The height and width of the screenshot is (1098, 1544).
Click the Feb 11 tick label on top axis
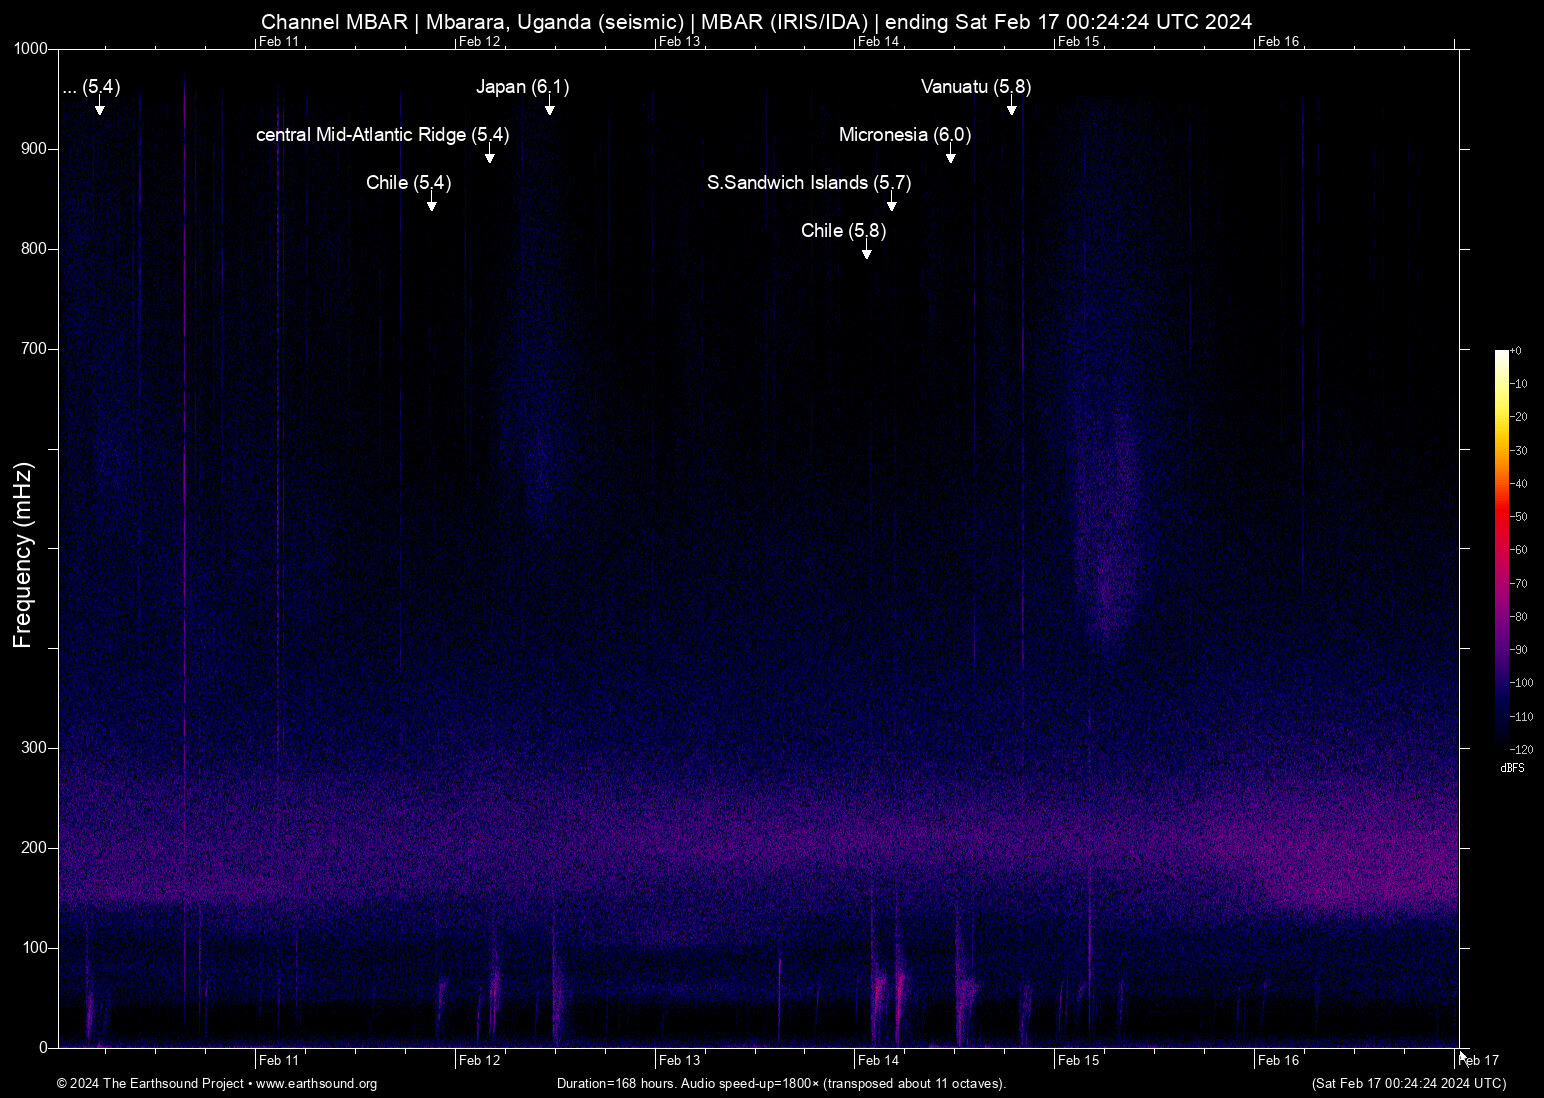[277, 41]
